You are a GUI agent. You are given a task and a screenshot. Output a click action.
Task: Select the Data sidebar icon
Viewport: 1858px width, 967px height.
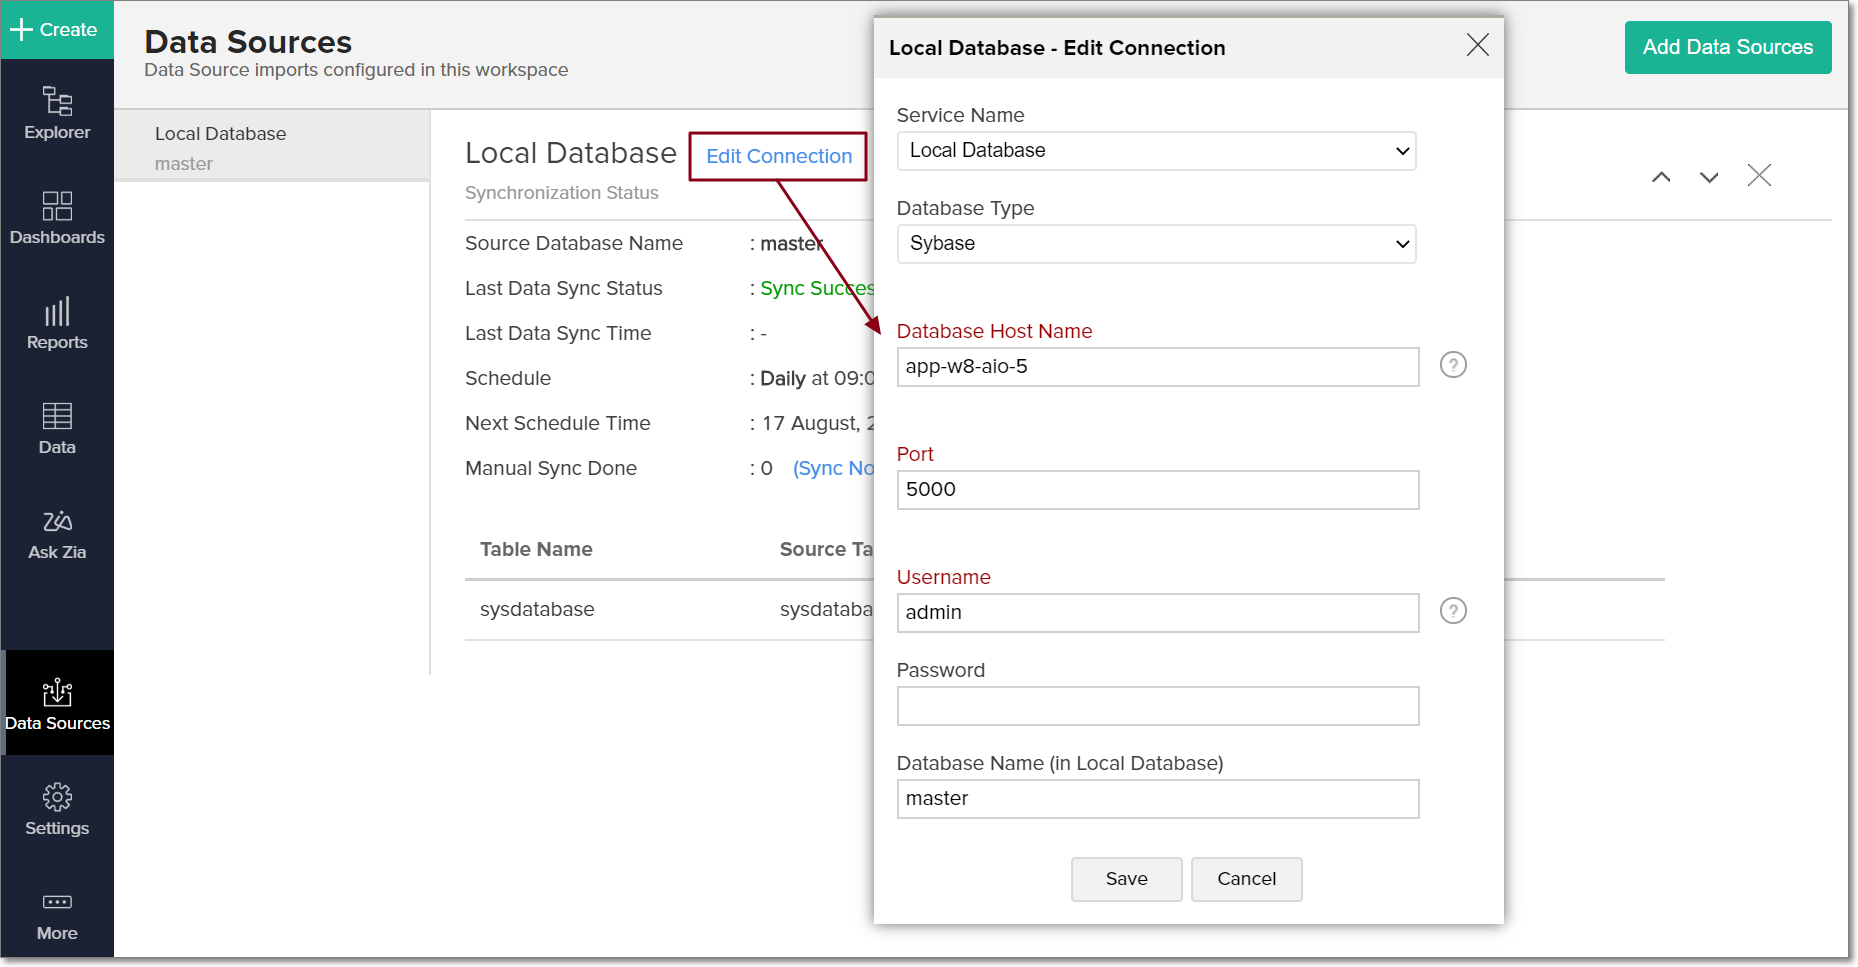pyautogui.click(x=57, y=428)
